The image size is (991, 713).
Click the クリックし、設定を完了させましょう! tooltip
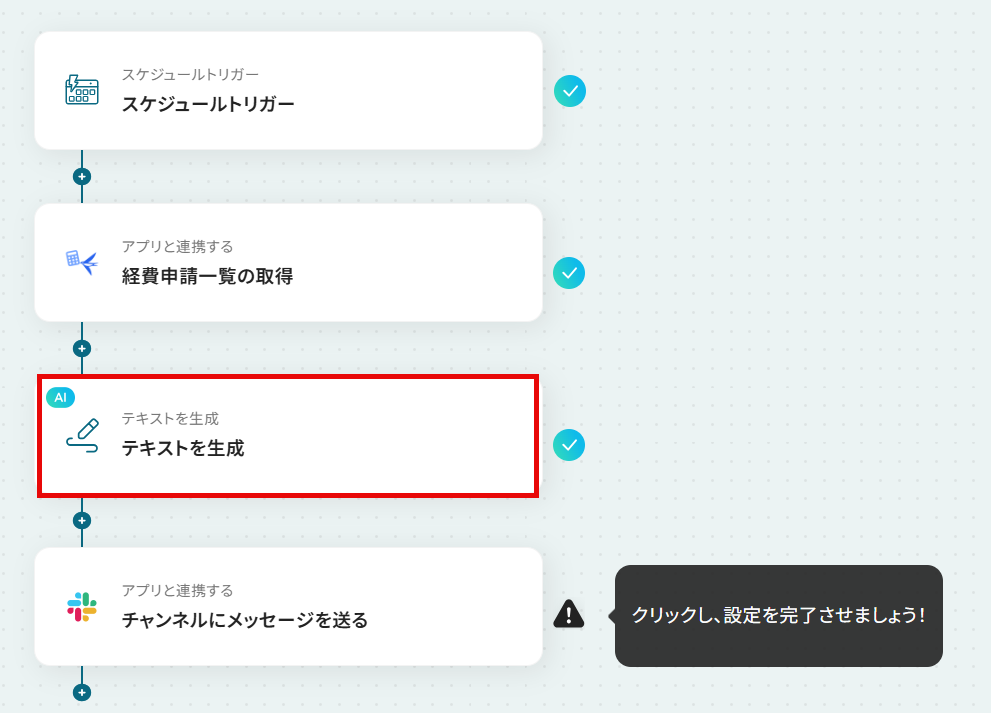(779, 616)
